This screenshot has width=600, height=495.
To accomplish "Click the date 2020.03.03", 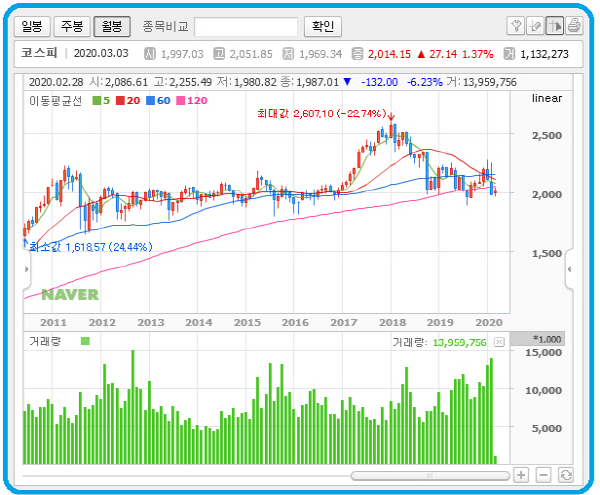I will coord(101,53).
